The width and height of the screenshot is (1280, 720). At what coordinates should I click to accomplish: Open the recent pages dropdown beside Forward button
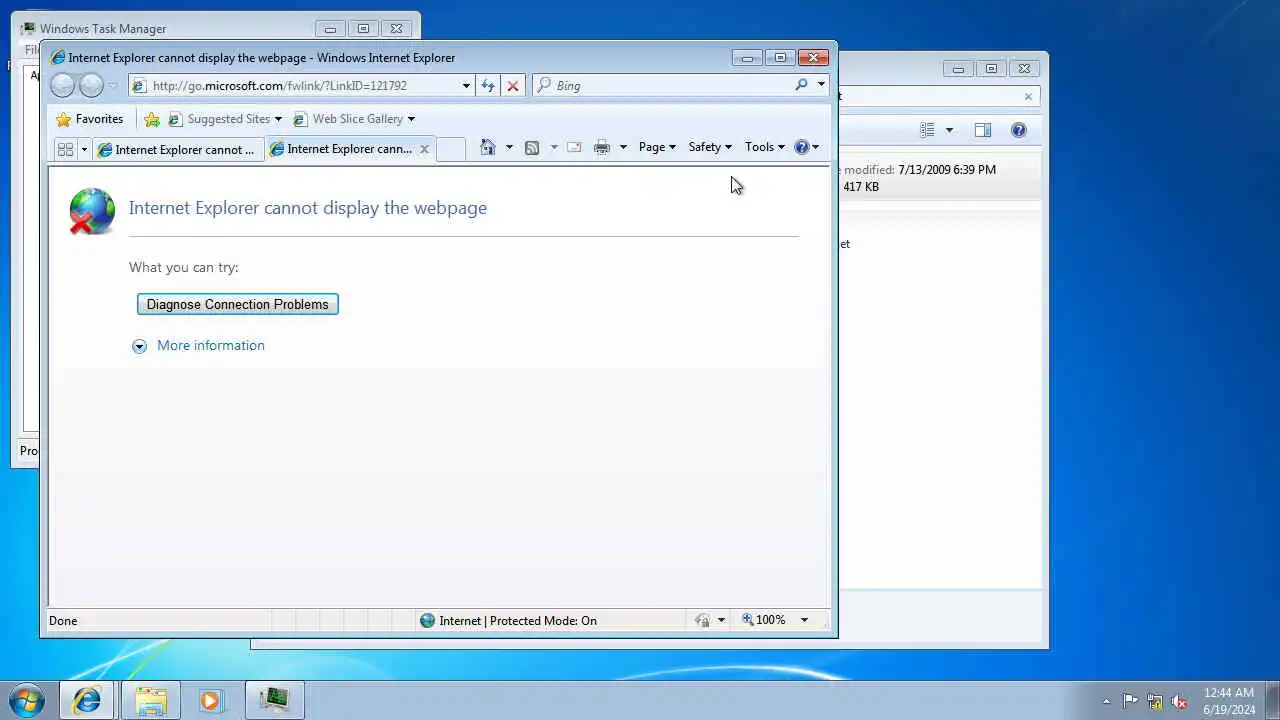112,86
